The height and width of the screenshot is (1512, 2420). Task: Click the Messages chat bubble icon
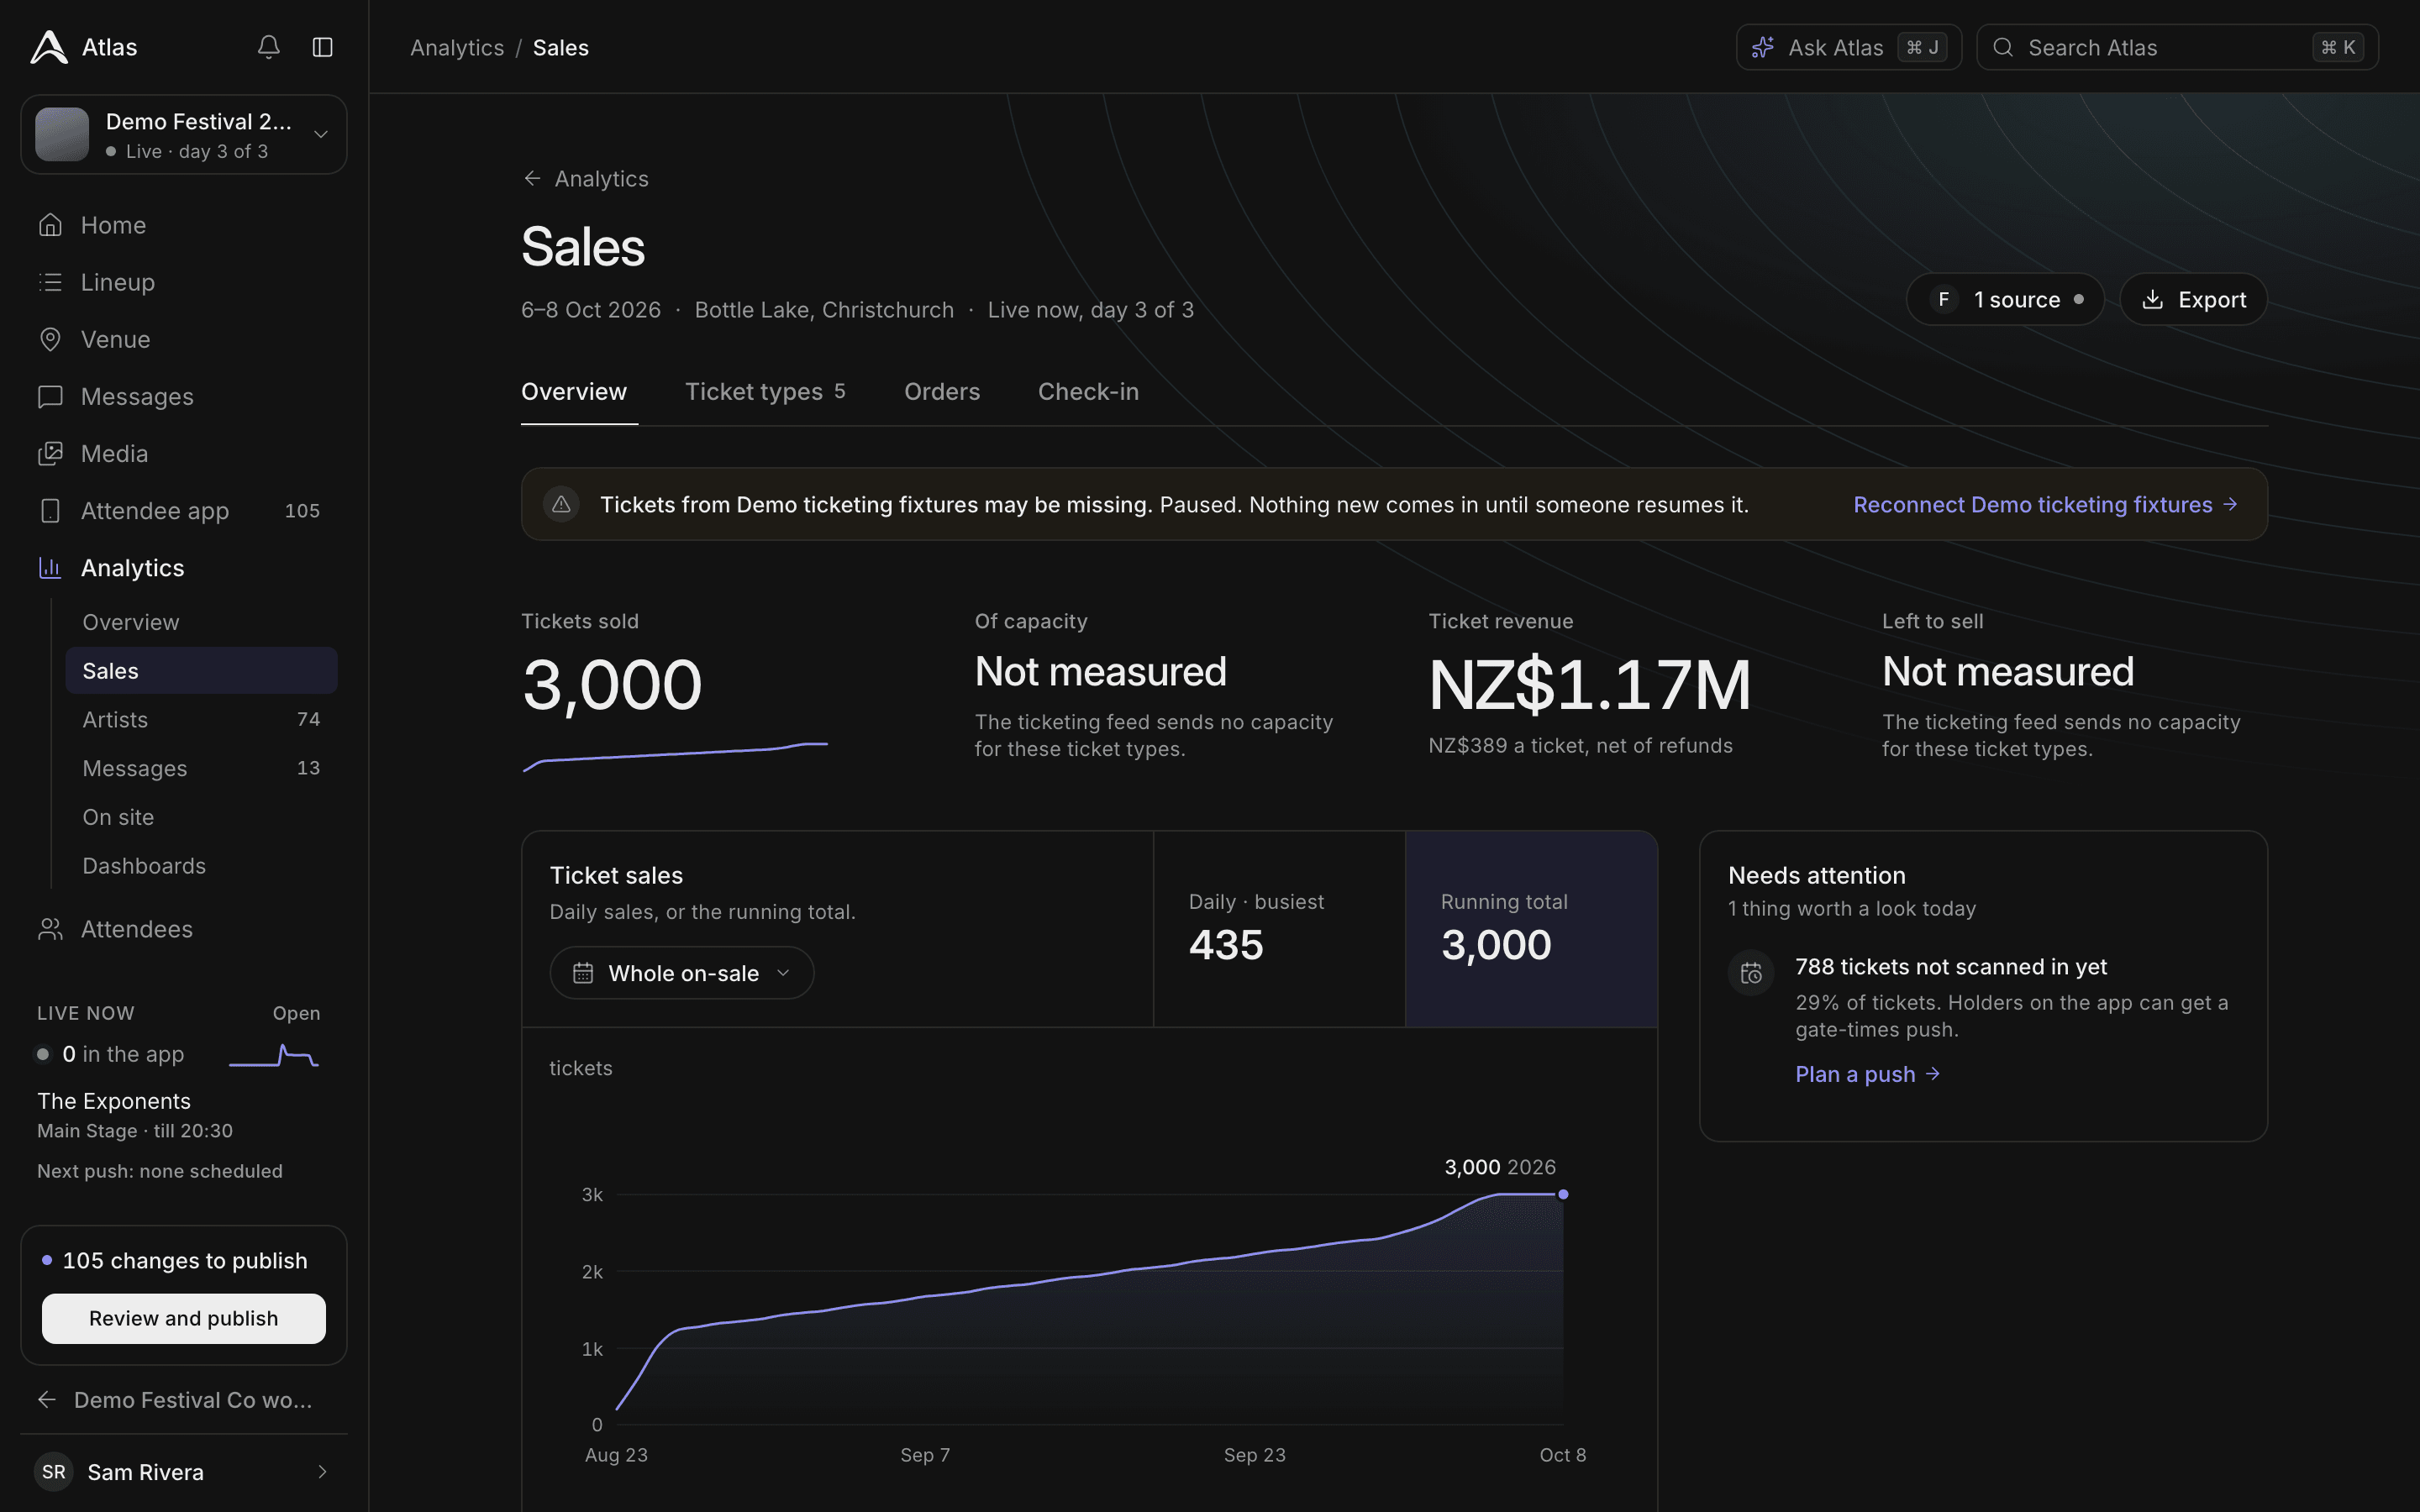click(x=50, y=396)
